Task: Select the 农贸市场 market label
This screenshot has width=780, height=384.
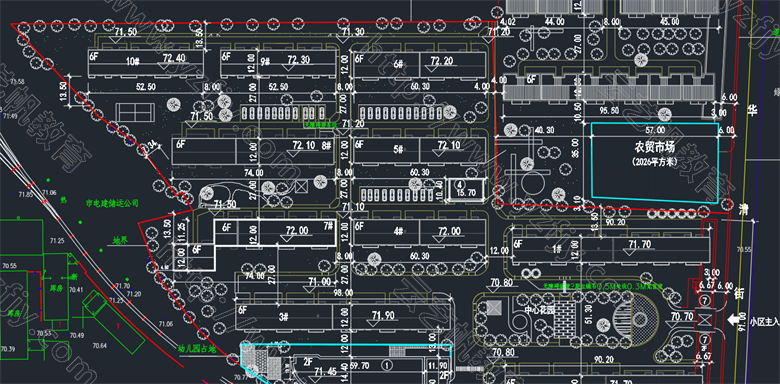Action: click(x=654, y=147)
